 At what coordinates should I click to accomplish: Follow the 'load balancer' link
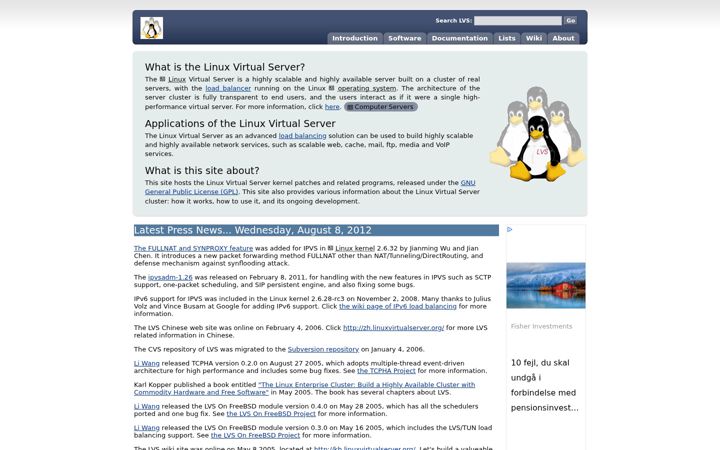[228, 88]
